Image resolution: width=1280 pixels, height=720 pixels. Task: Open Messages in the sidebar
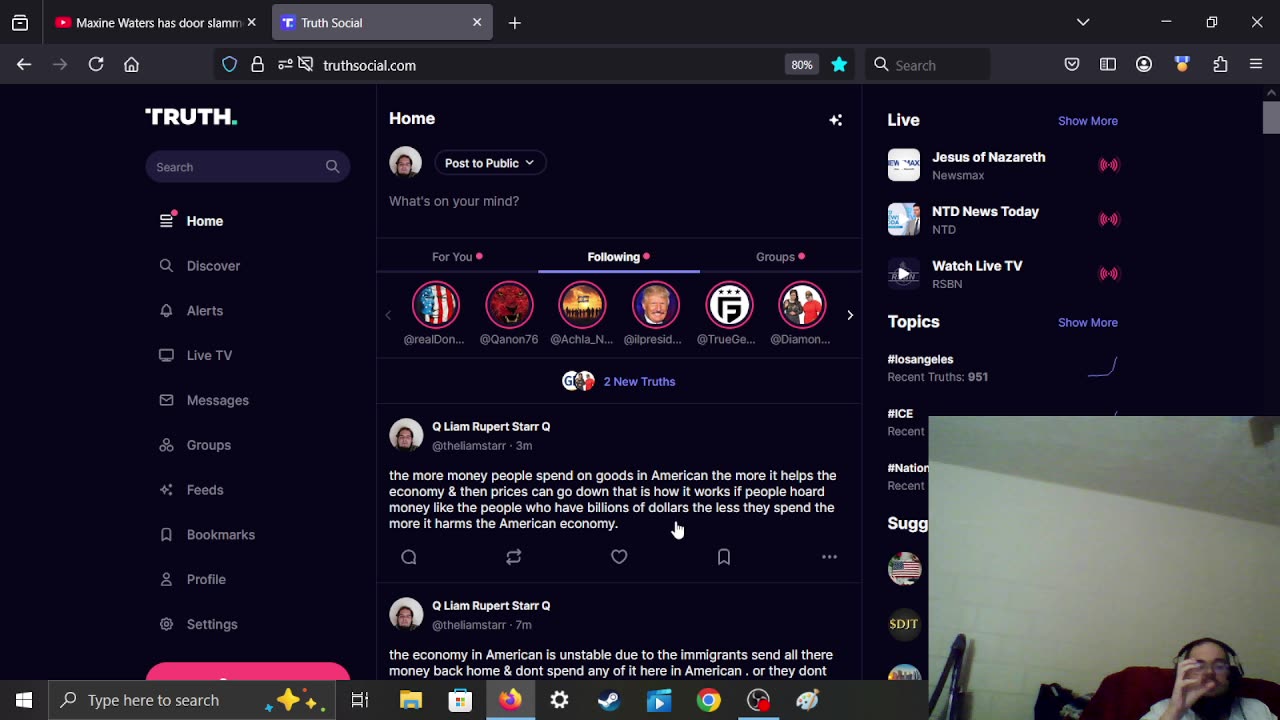[x=217, y=400]
